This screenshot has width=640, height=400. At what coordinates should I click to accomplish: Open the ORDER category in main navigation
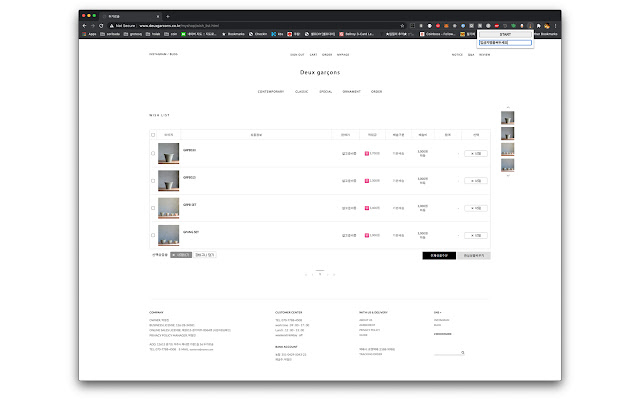pos(376,92)
